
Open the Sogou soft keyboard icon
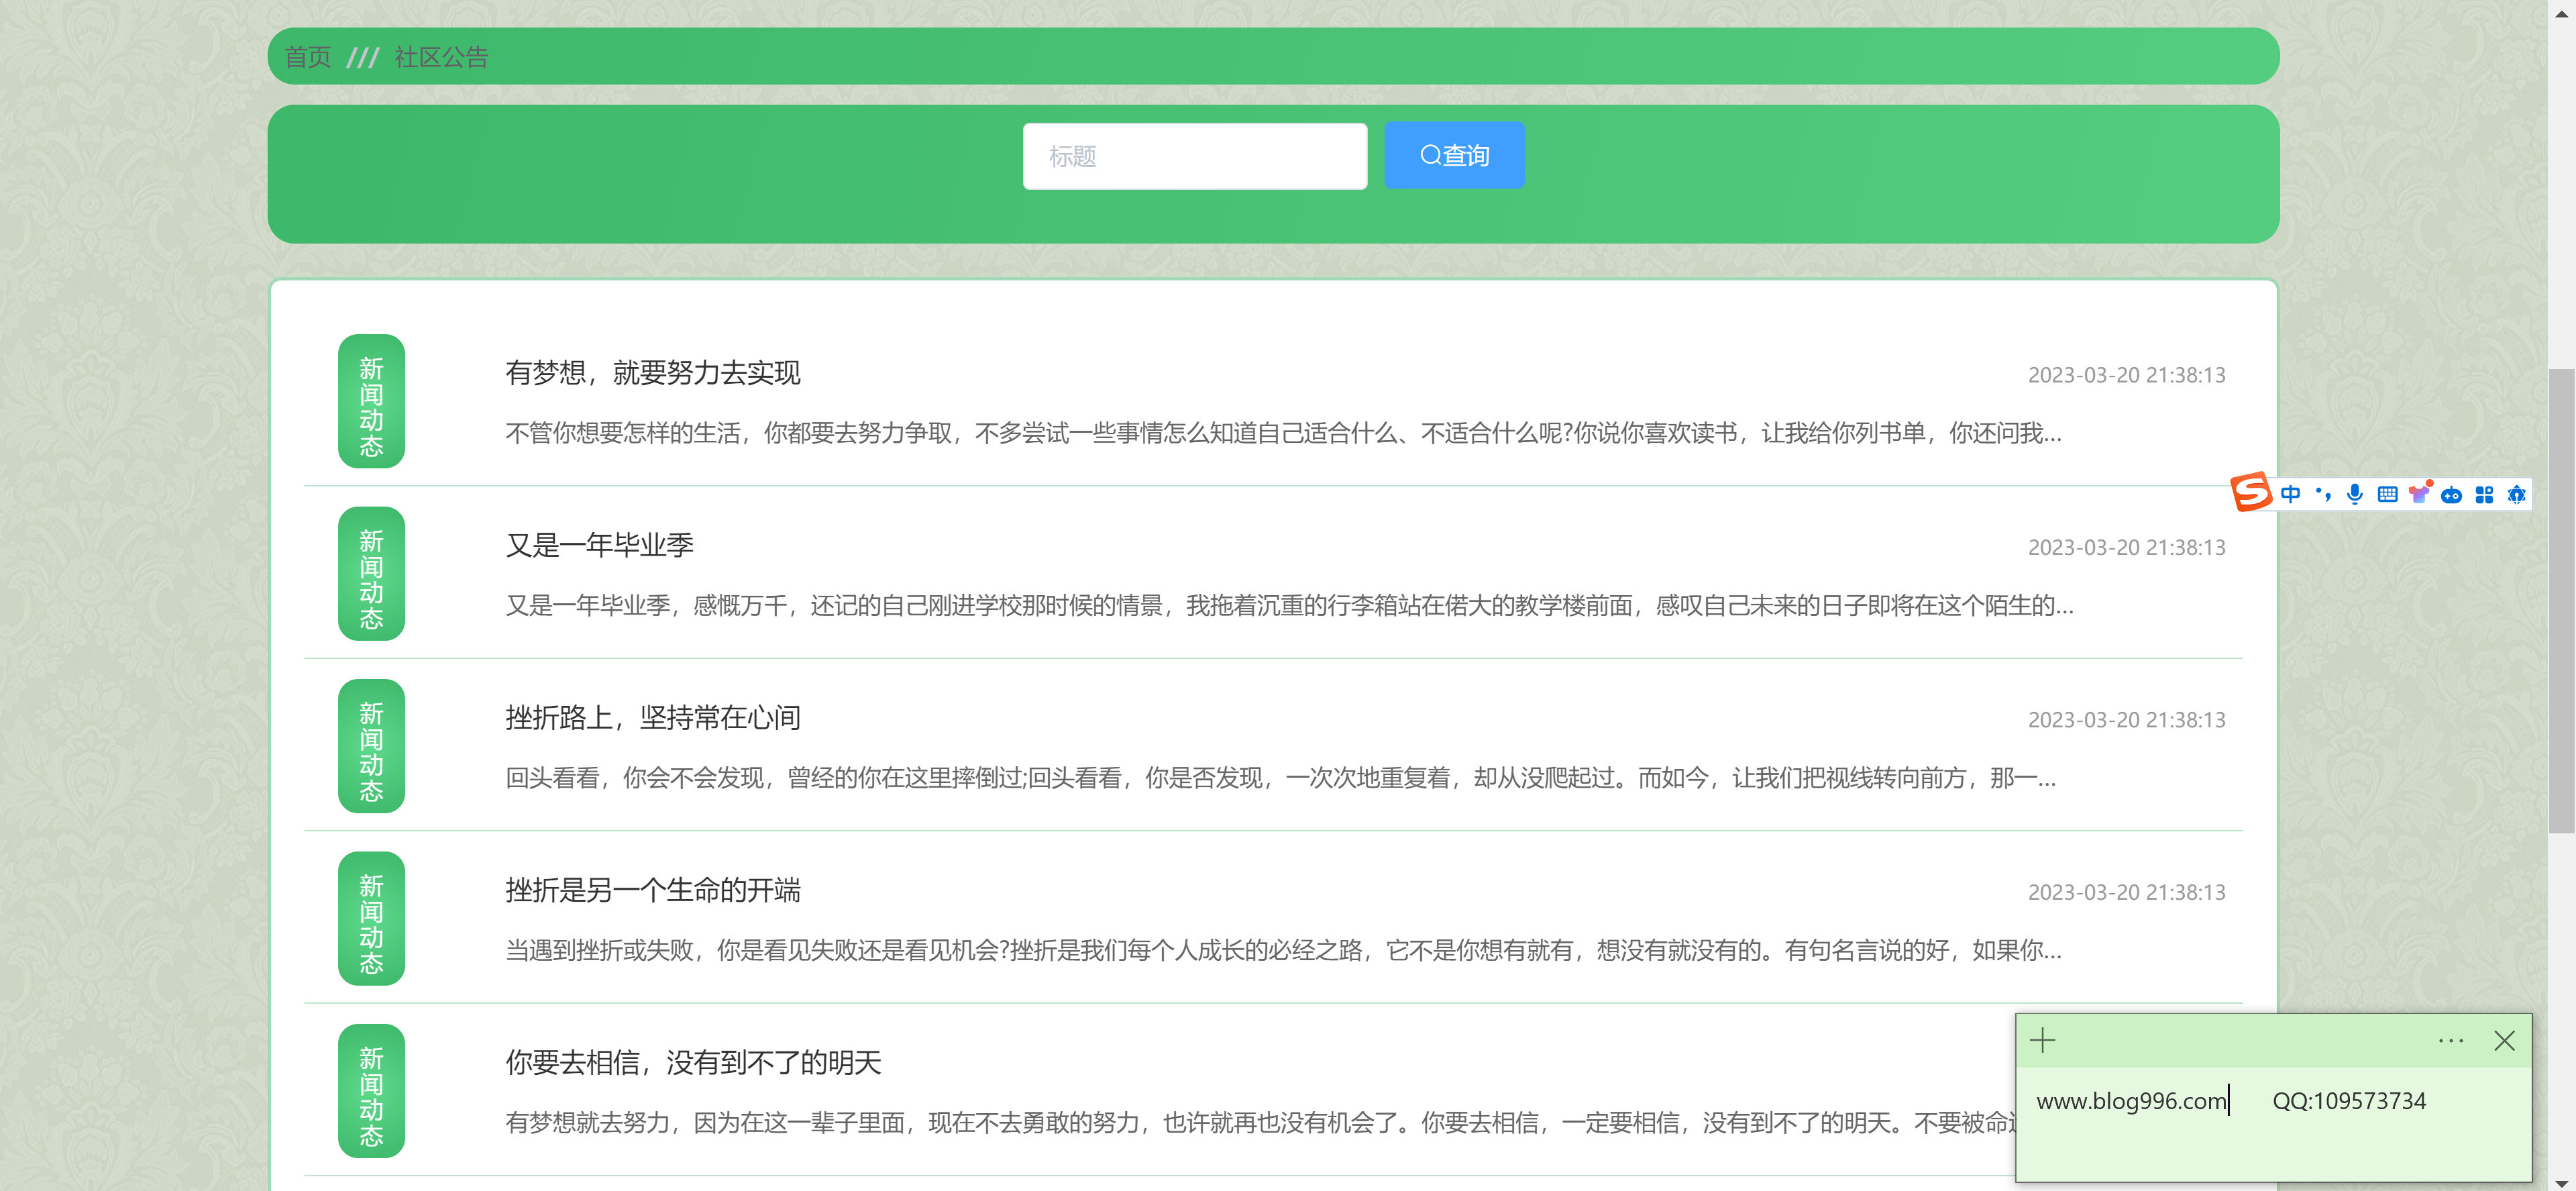2388,494
